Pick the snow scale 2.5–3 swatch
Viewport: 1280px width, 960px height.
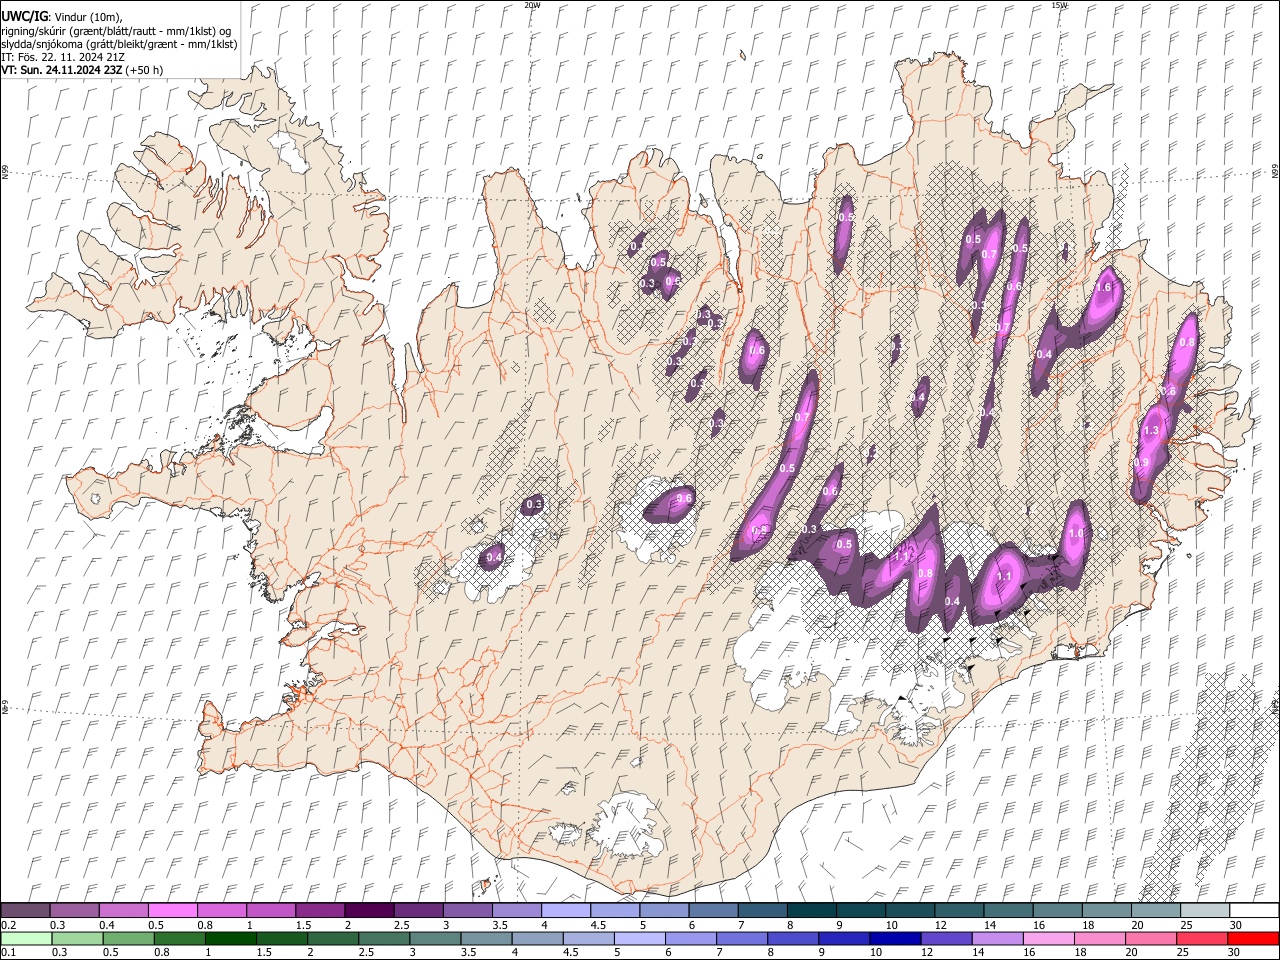point(419,911)
